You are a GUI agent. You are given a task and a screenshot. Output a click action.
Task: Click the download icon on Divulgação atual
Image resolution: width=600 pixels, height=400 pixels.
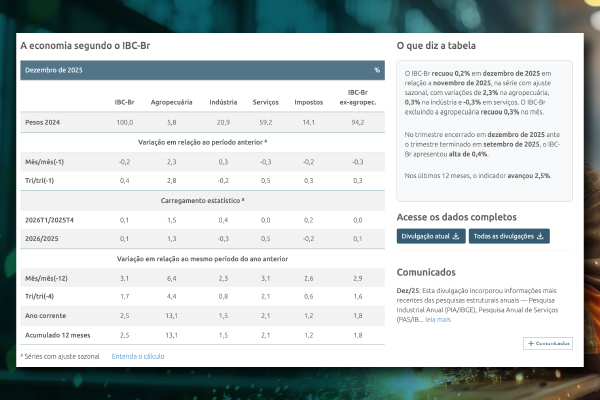click(x=456, y=236)
